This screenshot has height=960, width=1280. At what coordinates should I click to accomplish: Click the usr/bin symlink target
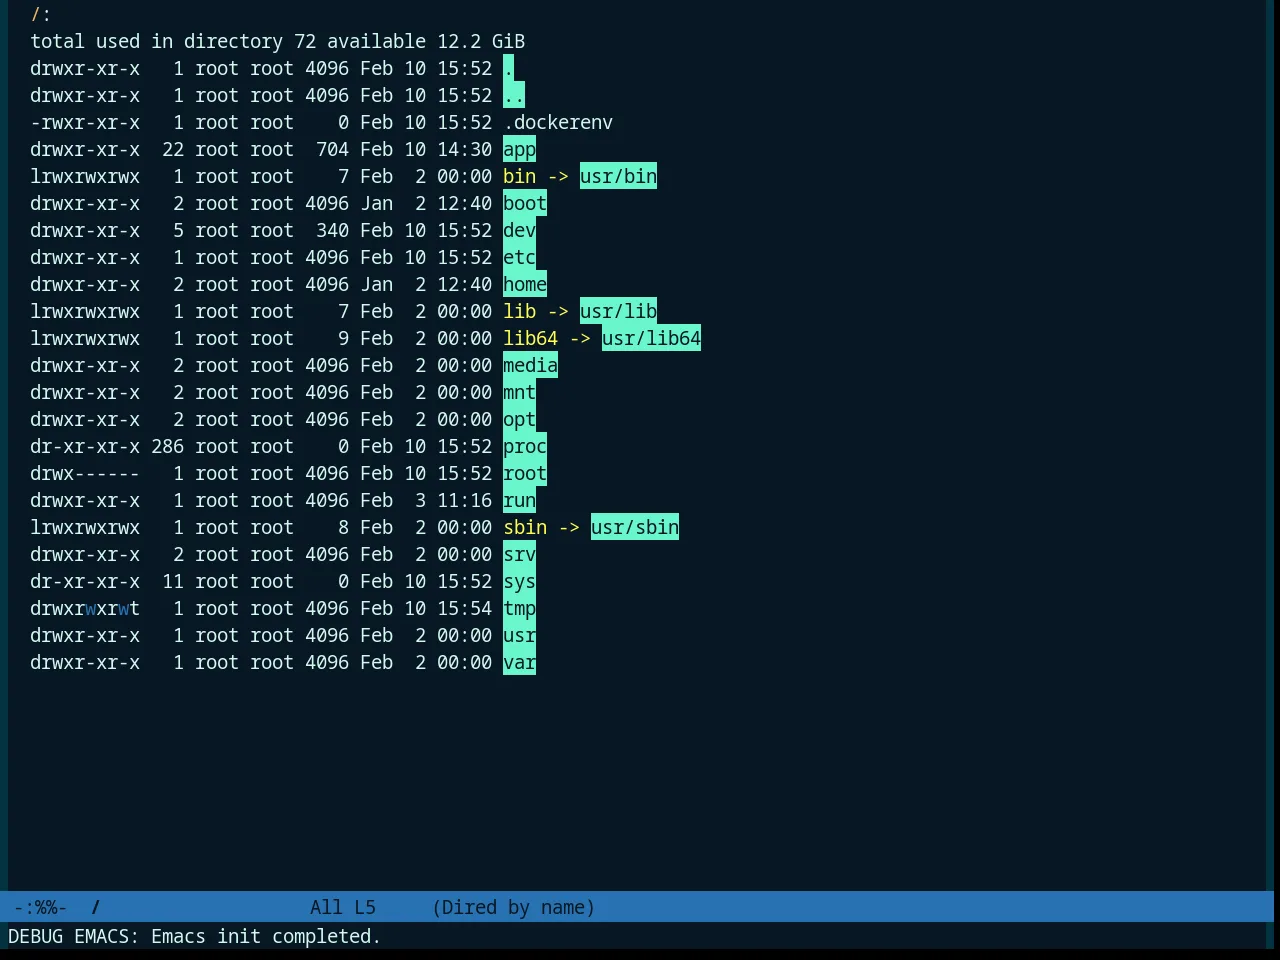[618, 177]
